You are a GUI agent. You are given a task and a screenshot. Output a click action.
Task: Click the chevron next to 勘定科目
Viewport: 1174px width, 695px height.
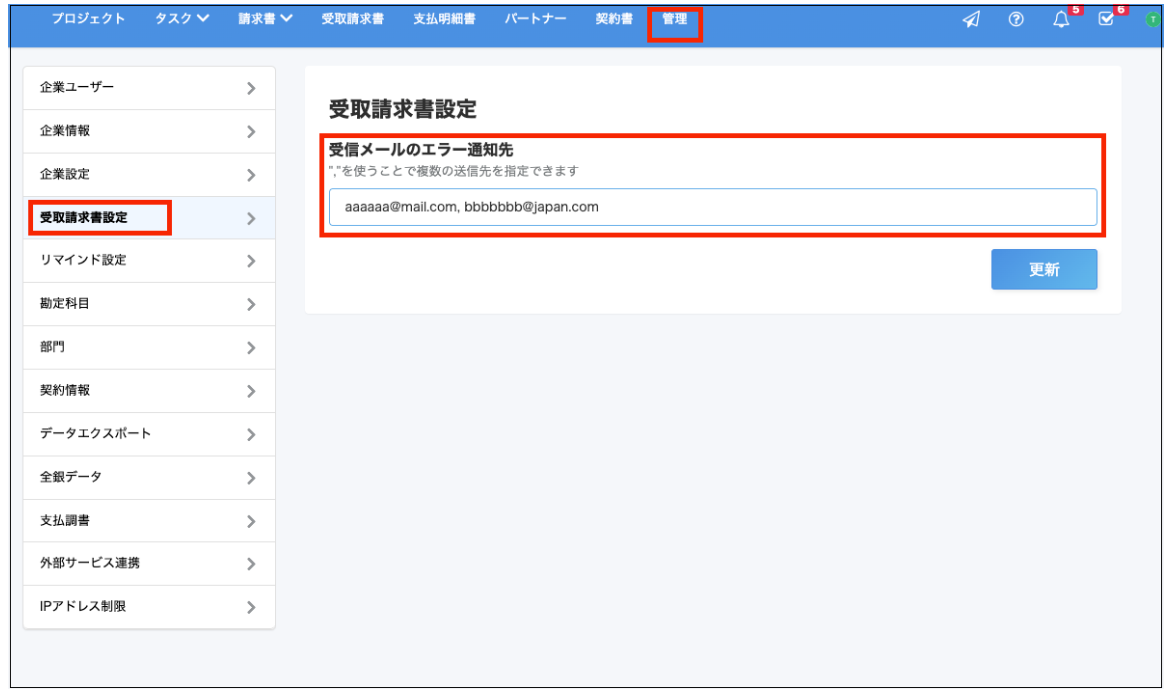(251, 305)
